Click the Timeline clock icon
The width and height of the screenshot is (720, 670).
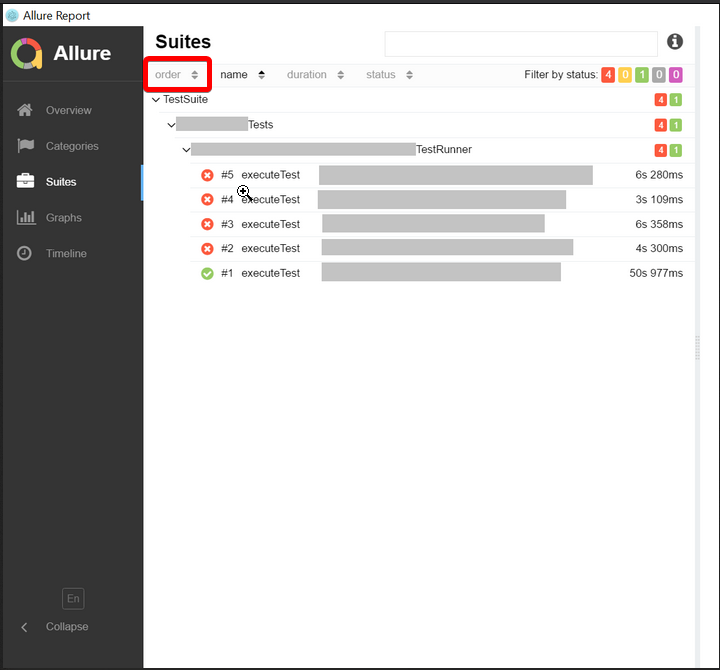(x=24, y=253)
